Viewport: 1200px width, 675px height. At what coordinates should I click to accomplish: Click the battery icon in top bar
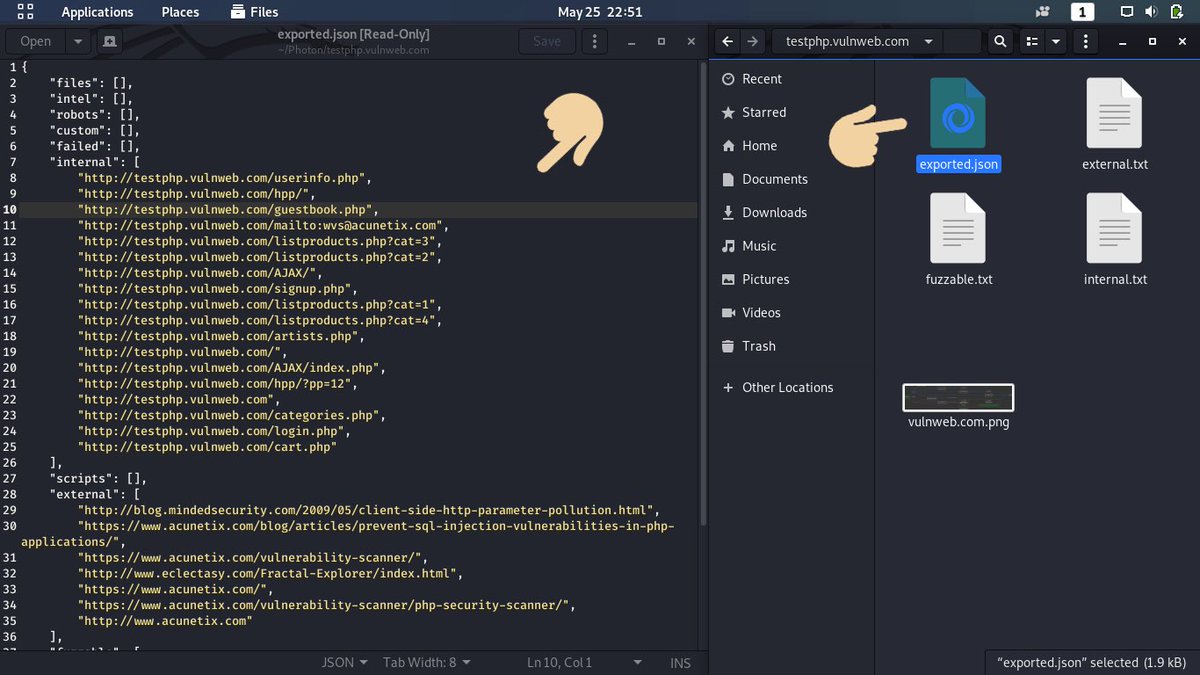[1175, 12]
